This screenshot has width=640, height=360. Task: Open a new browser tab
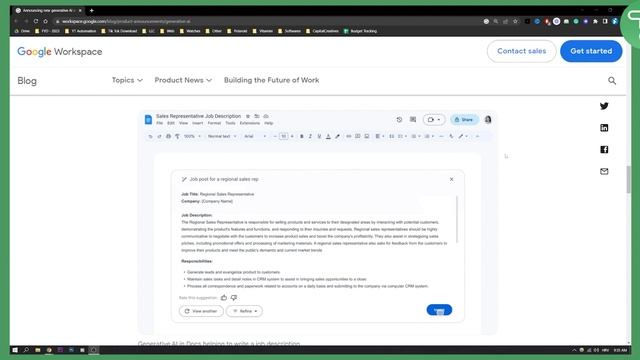(x=91, y=10)
